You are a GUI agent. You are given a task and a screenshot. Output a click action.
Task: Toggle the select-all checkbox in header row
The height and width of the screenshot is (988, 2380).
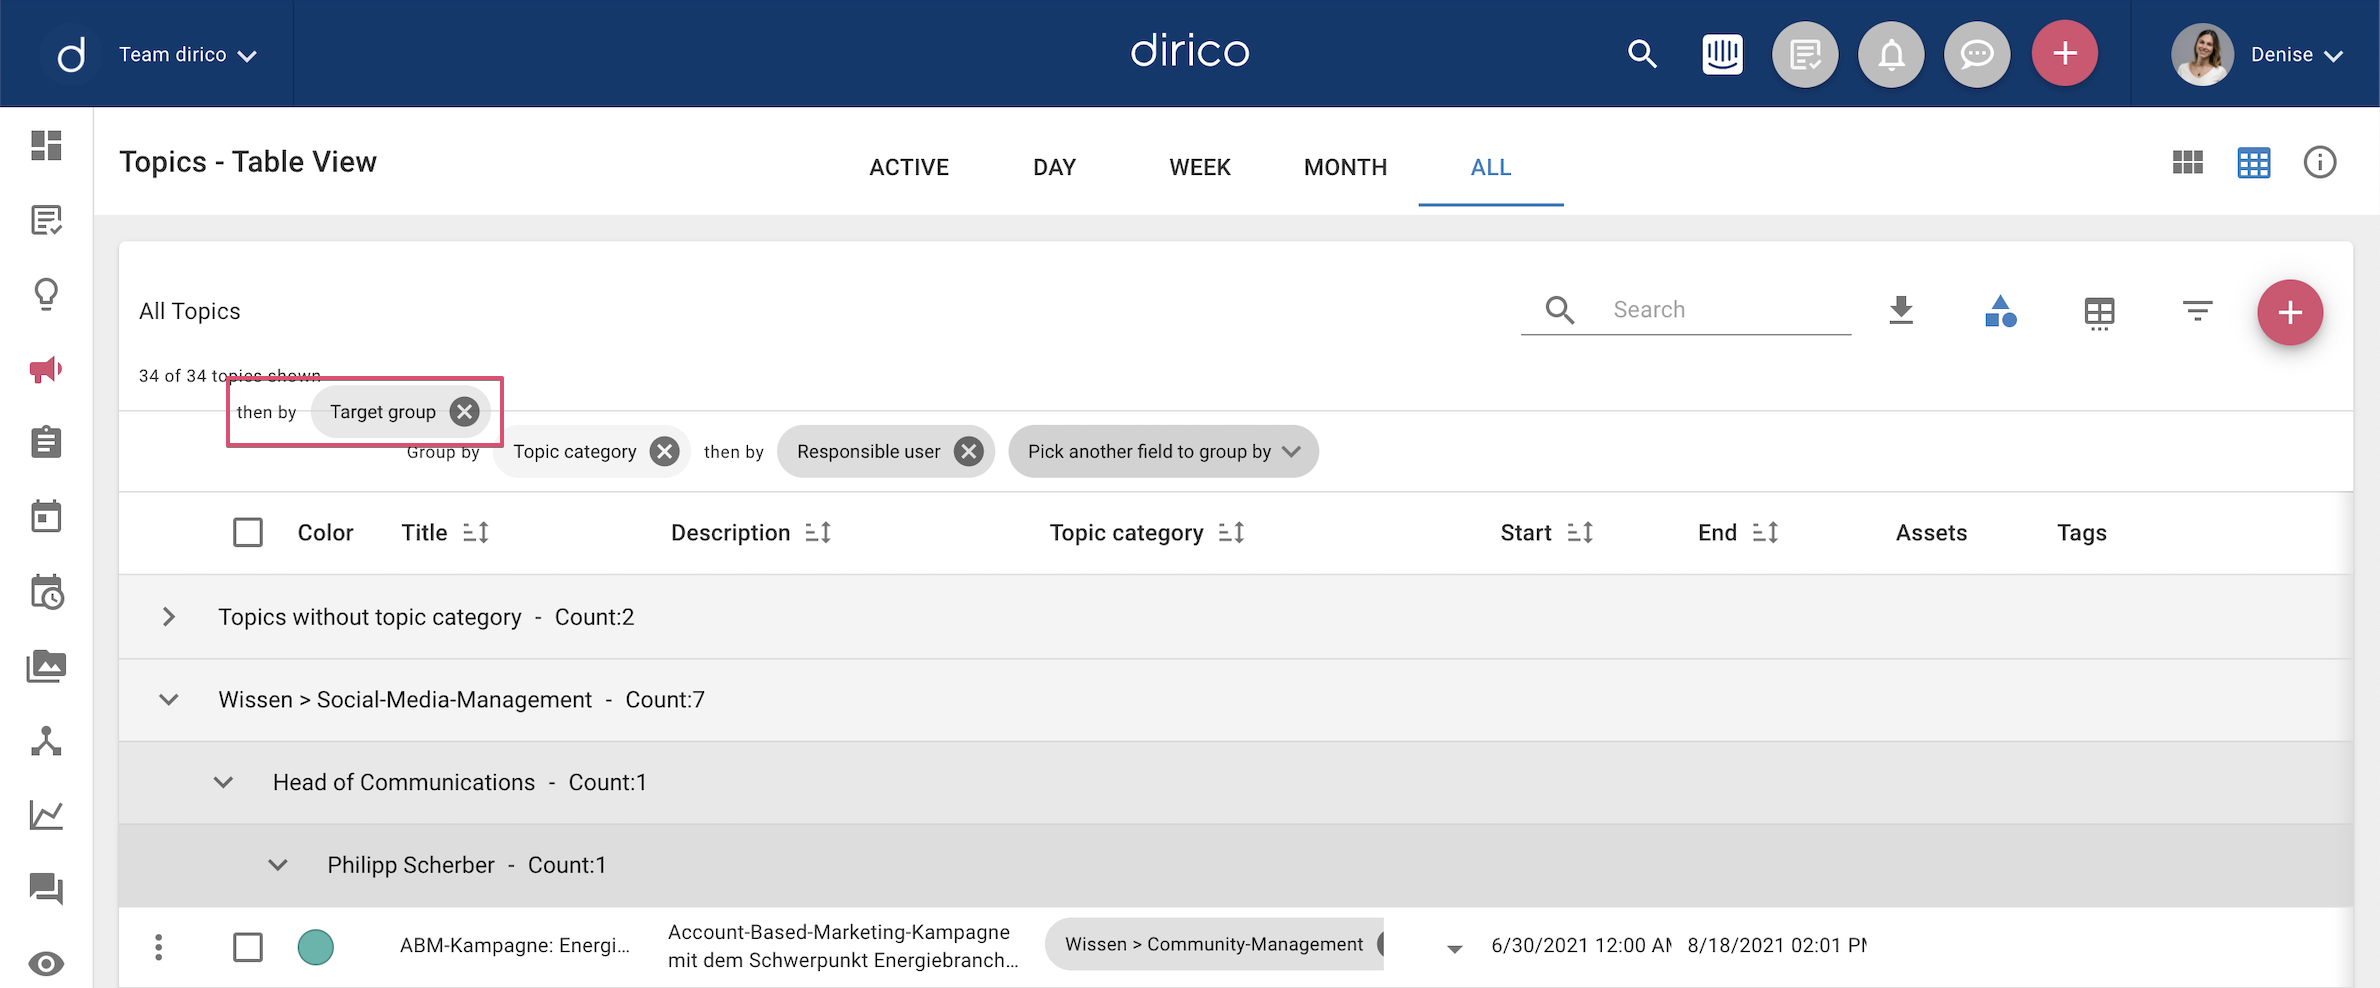point(248,533)
